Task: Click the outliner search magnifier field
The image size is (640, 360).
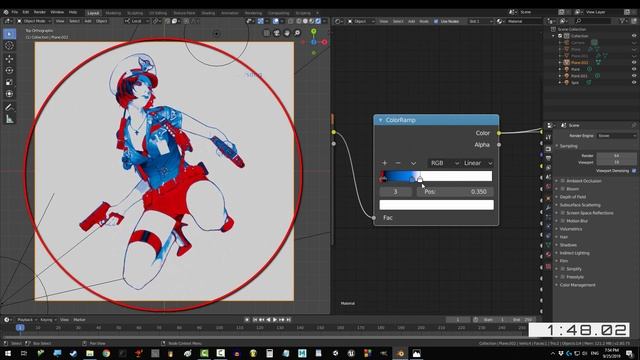Action: pos(592,21)
